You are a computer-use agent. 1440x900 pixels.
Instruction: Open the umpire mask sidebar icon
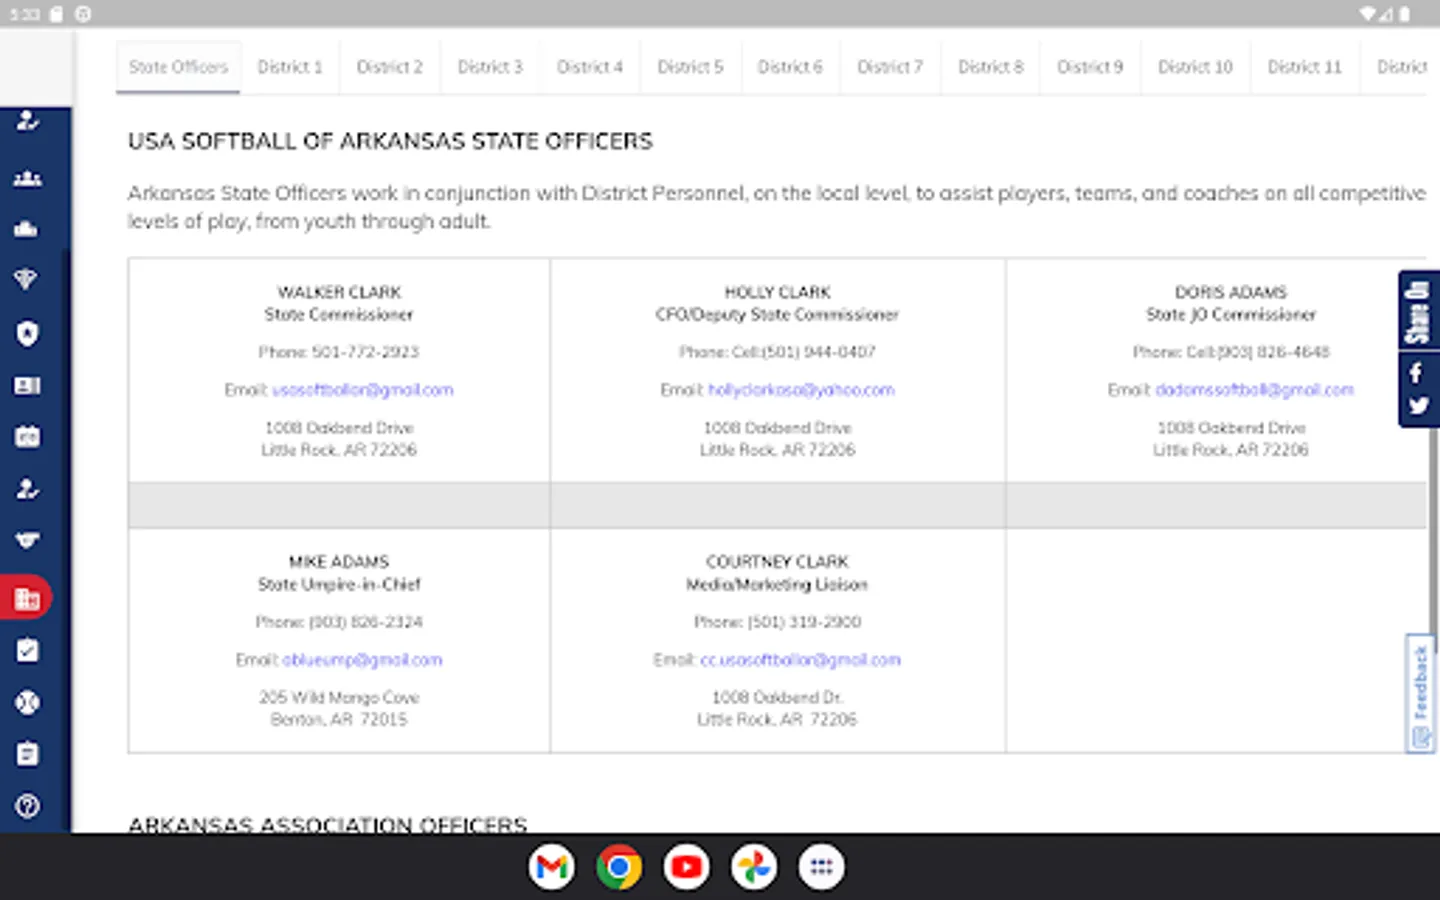pyautogui.click(x=27, y=540)
